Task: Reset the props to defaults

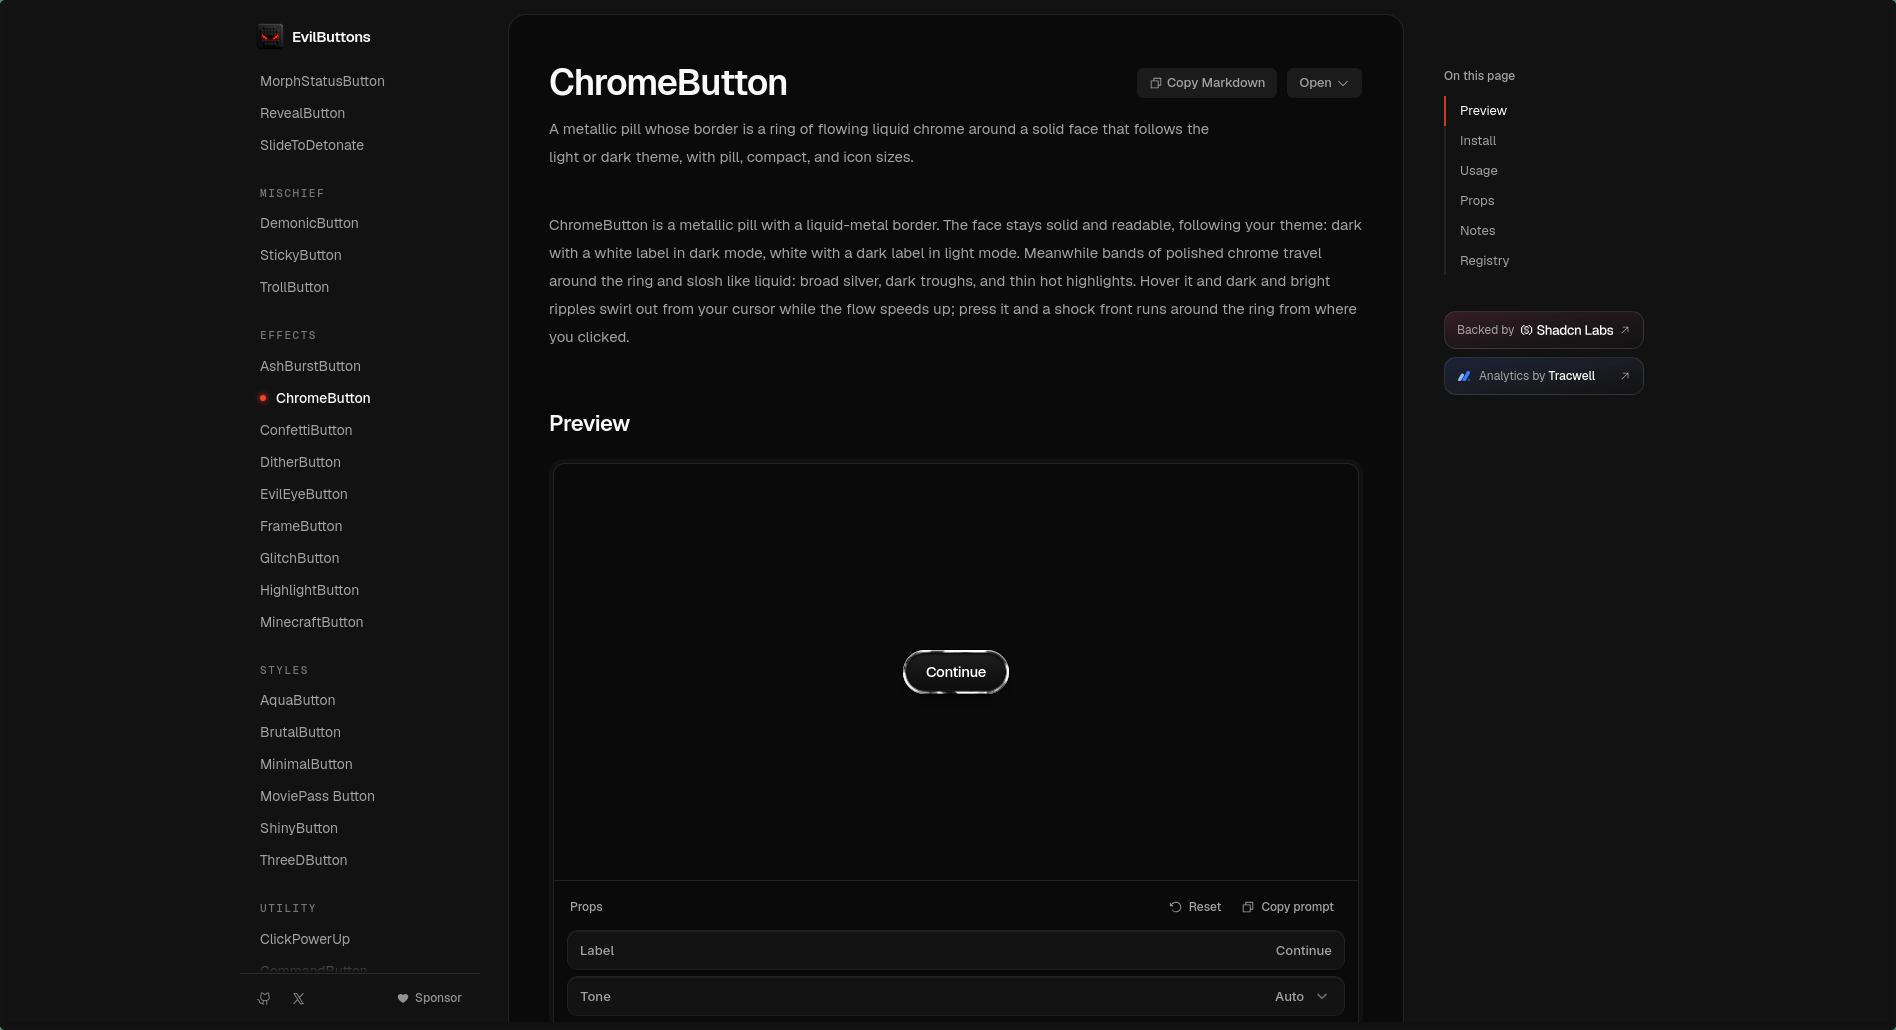Action: (1195, 907)
